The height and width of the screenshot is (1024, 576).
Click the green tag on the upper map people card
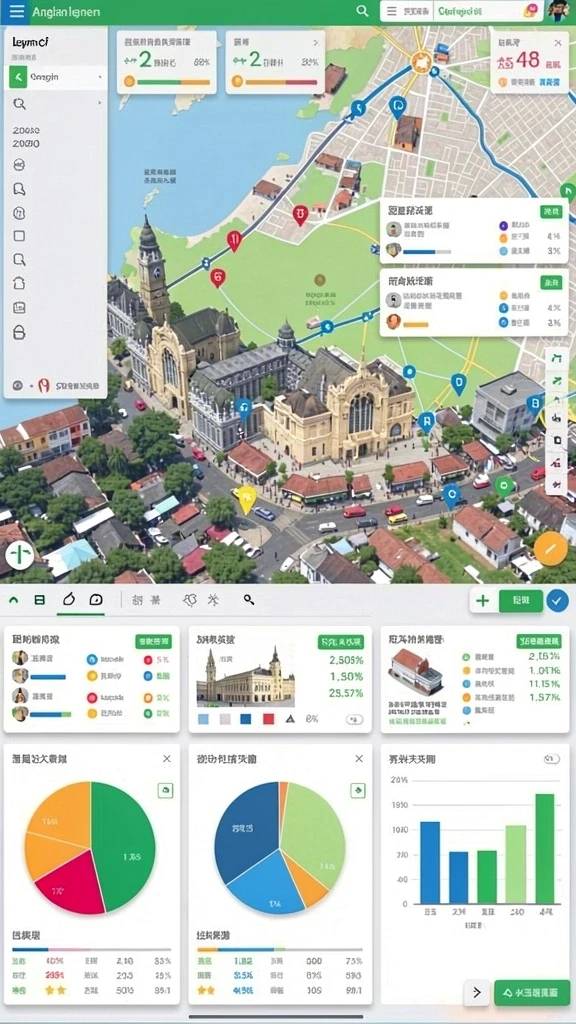pyautogui.click(x=551, y=212)
